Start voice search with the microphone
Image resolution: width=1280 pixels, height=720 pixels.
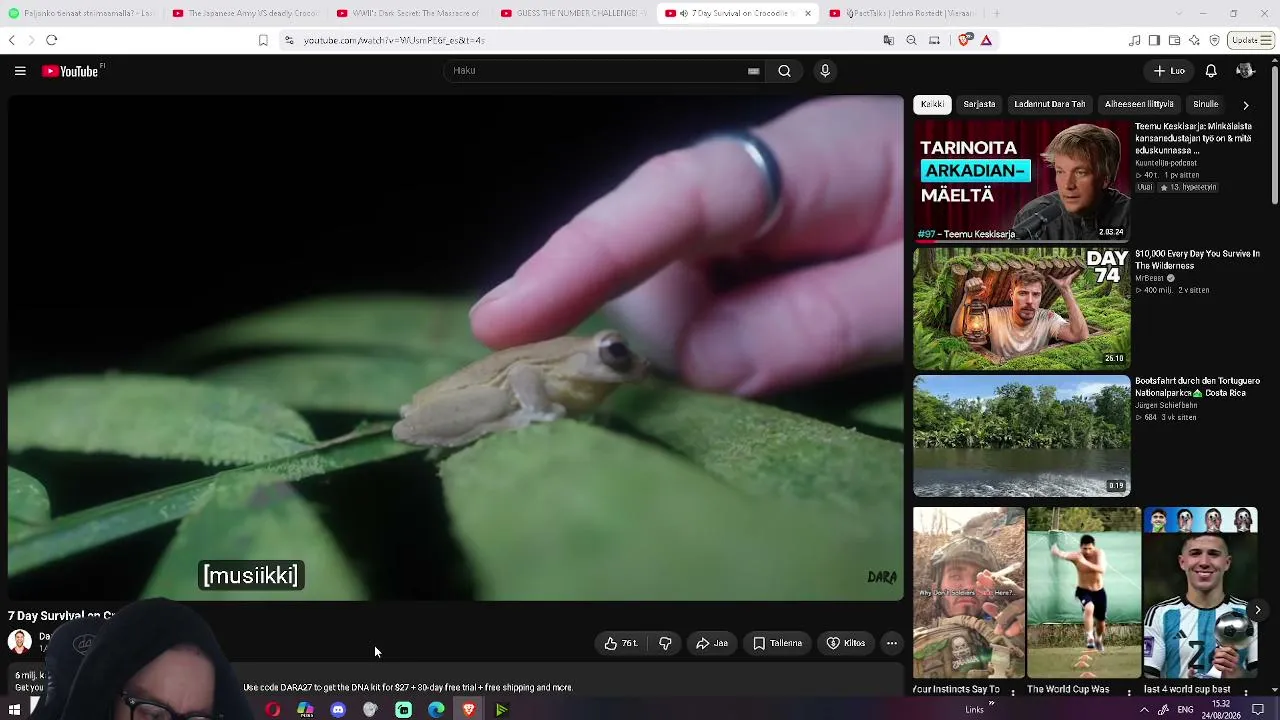point(825,71)
